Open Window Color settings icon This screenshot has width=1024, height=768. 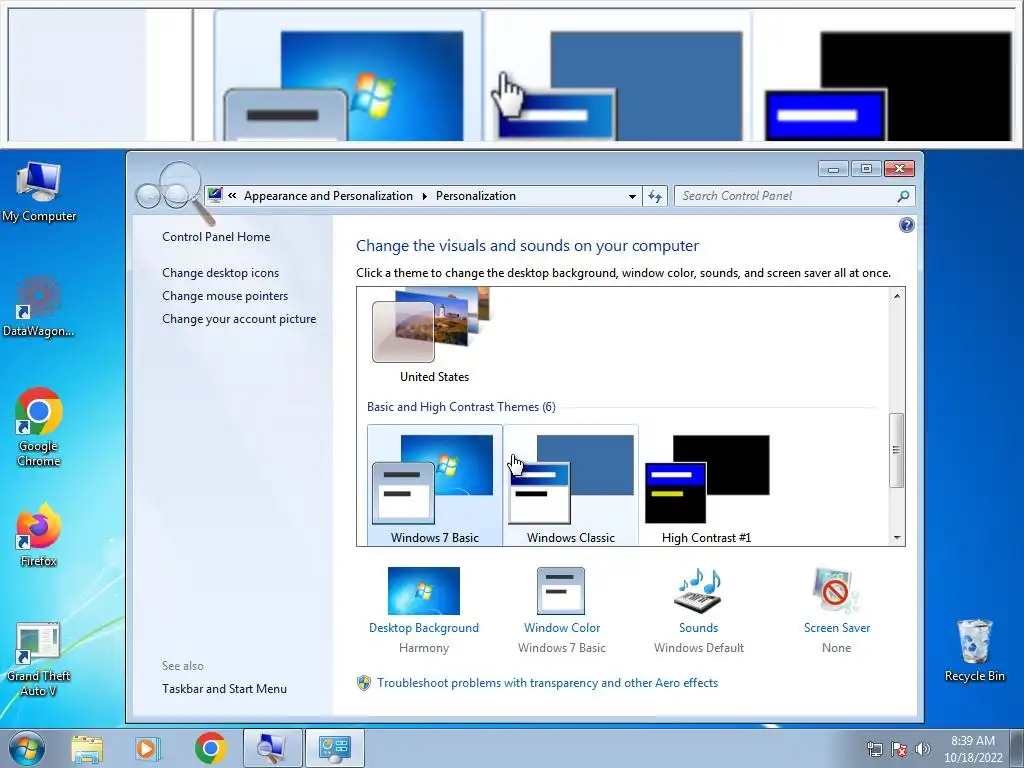(x=561, y=591)
